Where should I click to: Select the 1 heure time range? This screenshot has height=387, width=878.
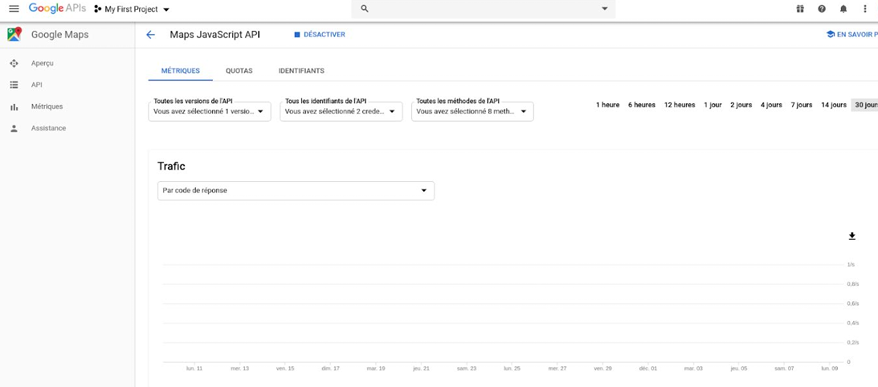pyautogui.click(x=608, y=105)
